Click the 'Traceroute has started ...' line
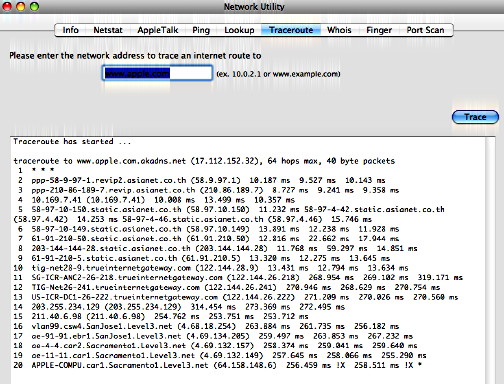 click(72, 141)
